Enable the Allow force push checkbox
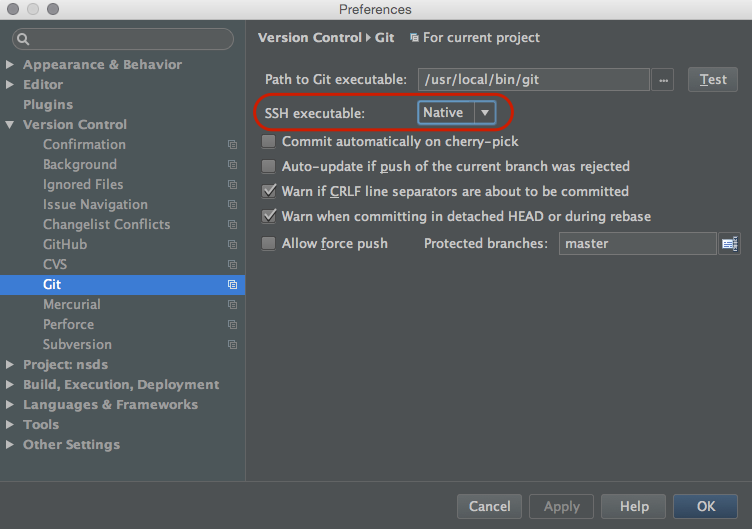The height and width of the screenshot is (529, 752). coord(269,243)
